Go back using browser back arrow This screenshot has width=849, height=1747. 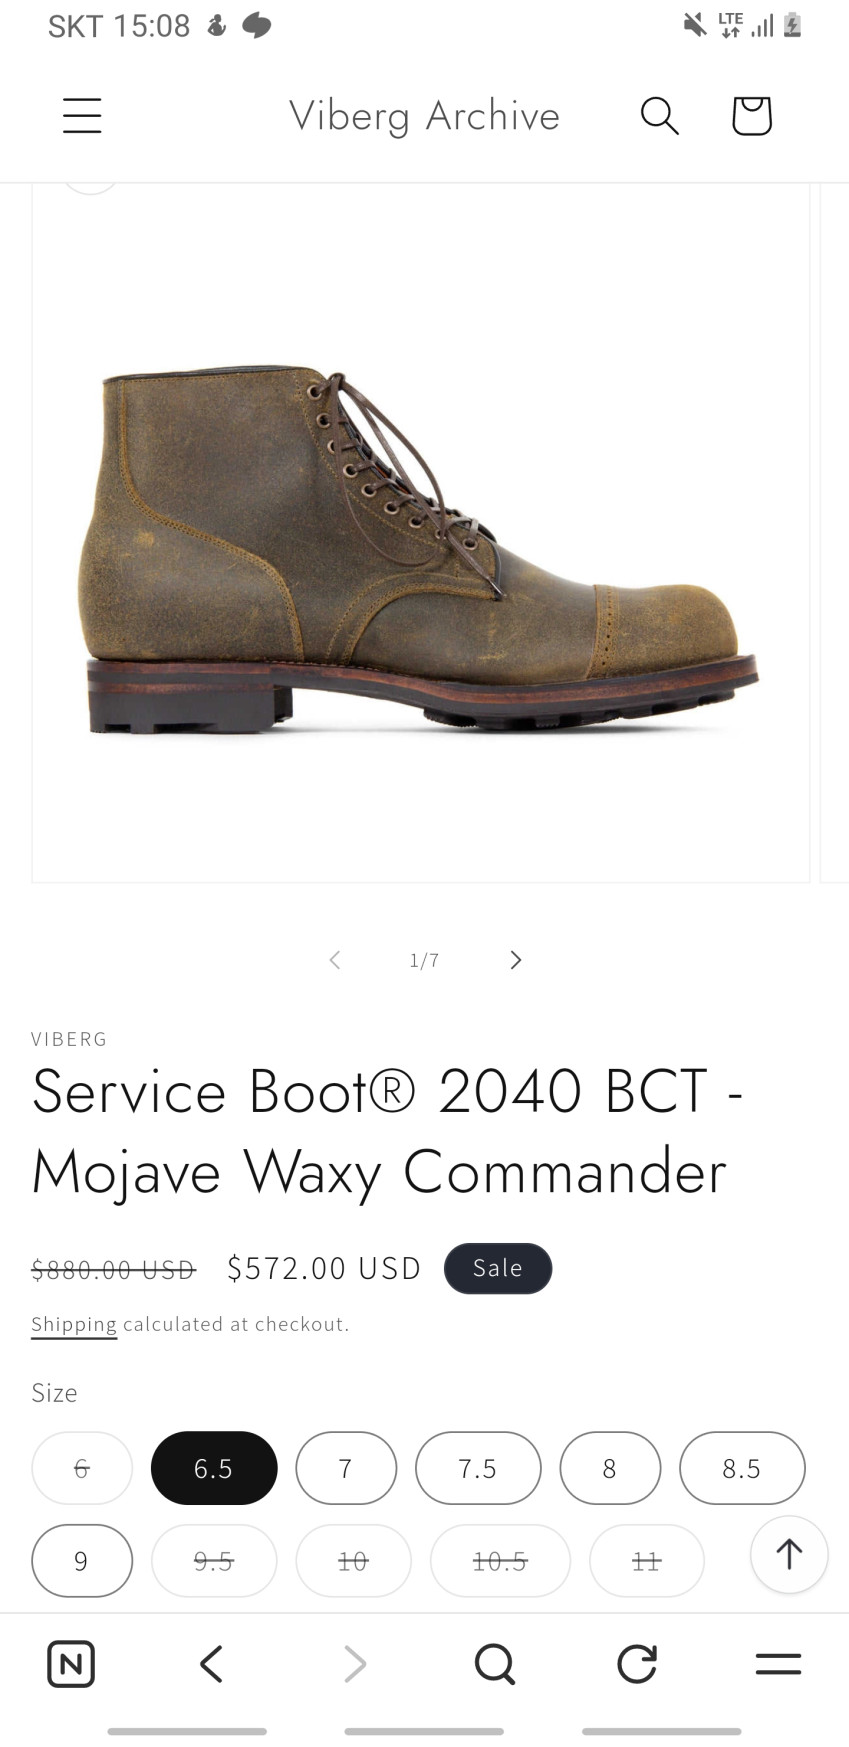pos(211,1664)
